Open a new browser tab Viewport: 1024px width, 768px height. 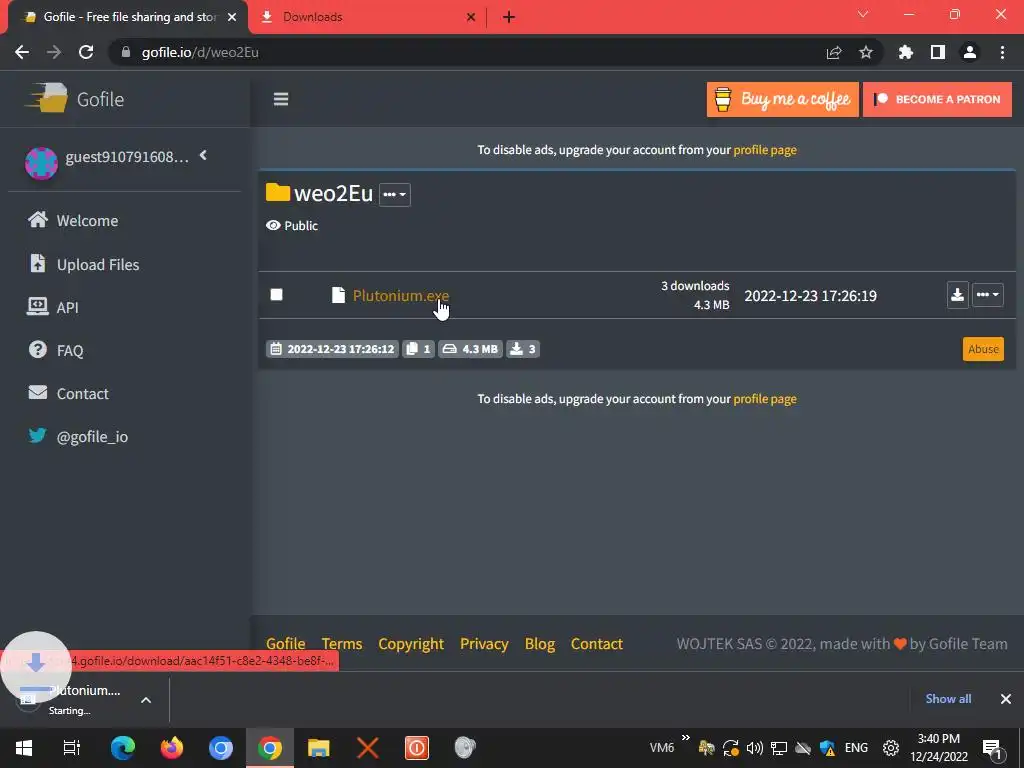(x=509, y=17)
